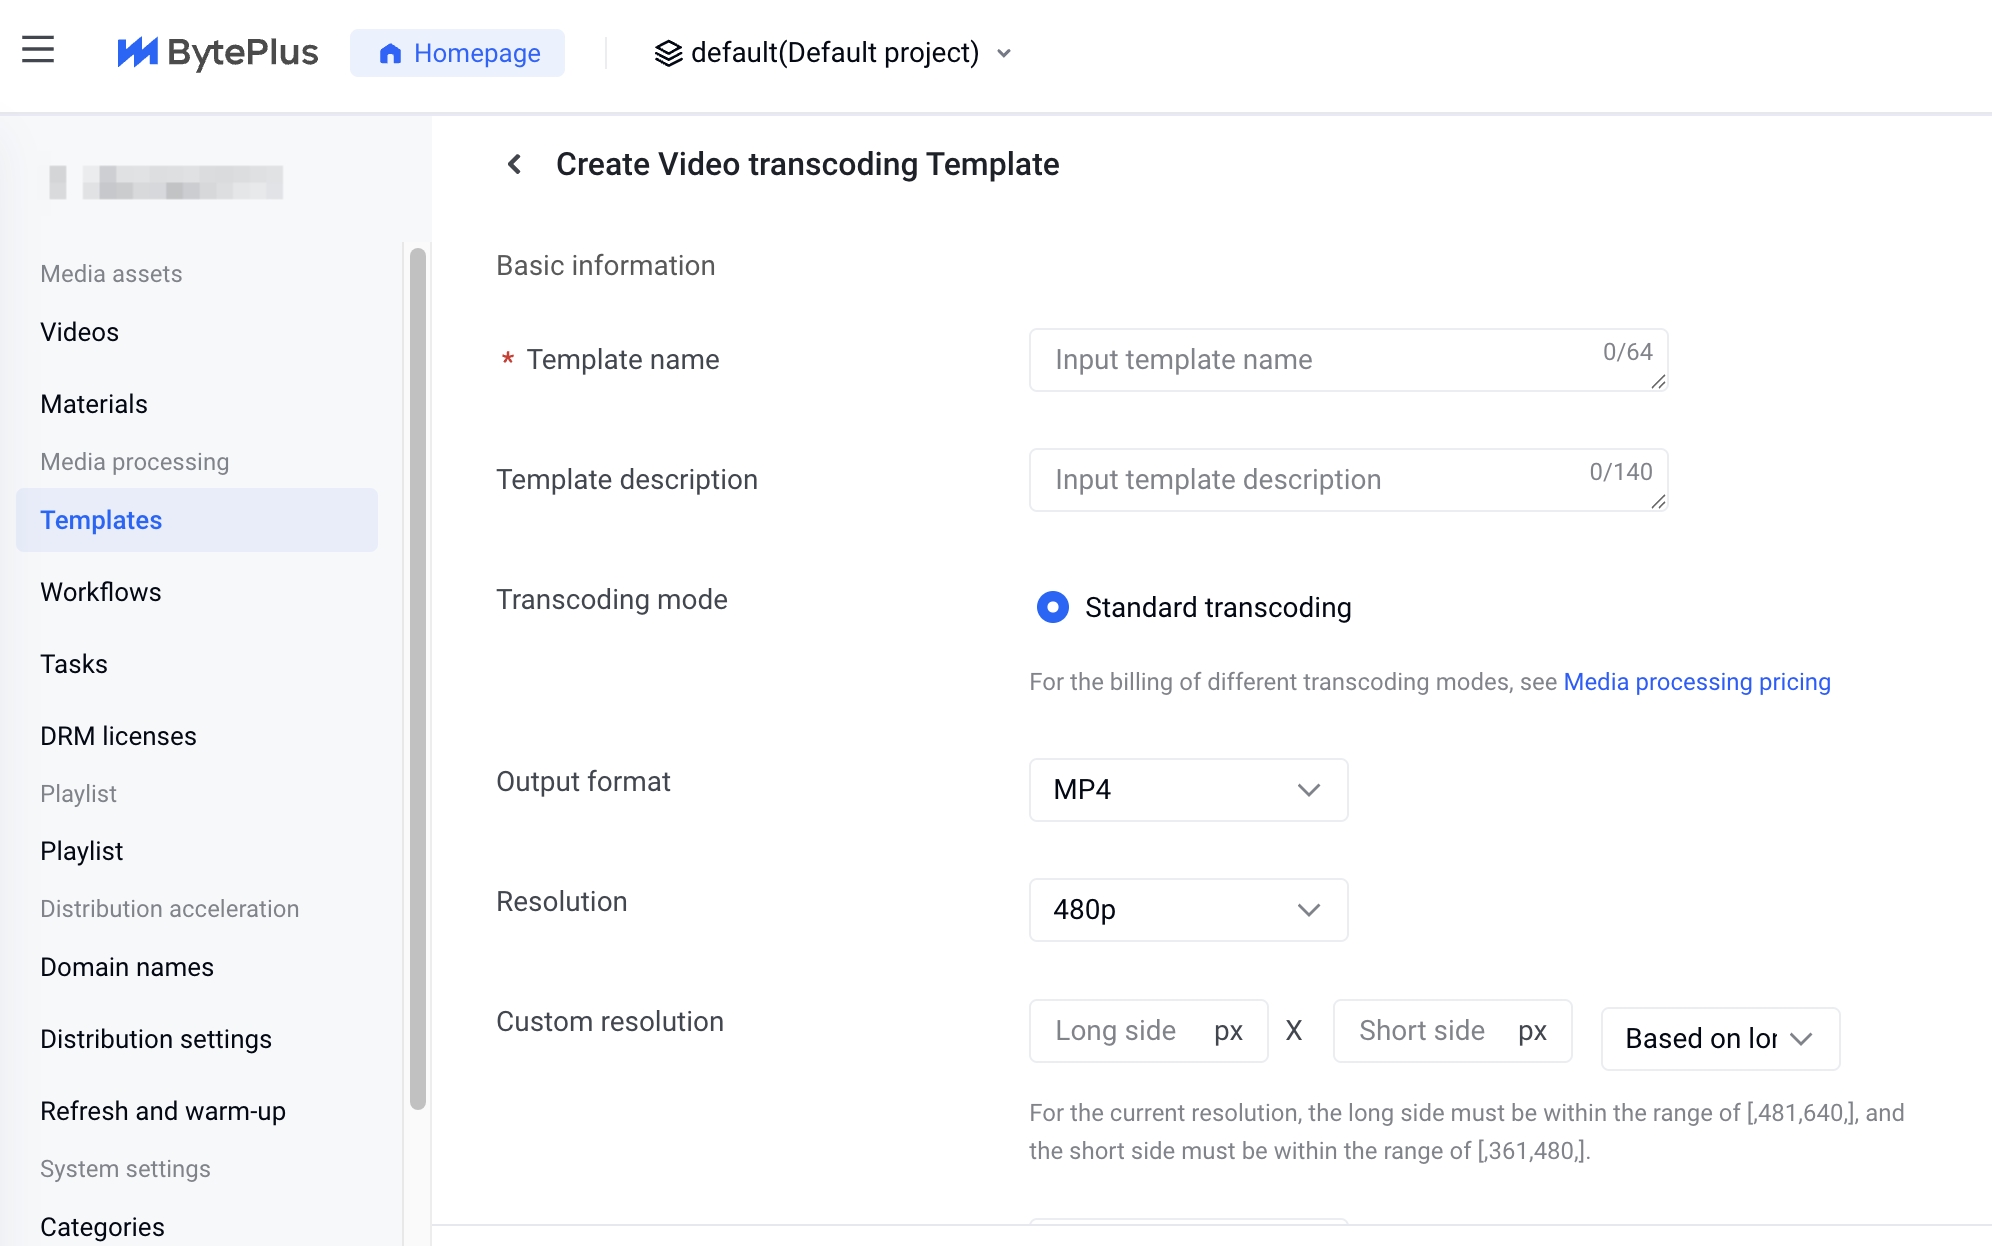The height and width of the screenshot is (1246, 1992).
Task: Click the sidebar vertical scrollbar
Action: click(x=418, y=680)
